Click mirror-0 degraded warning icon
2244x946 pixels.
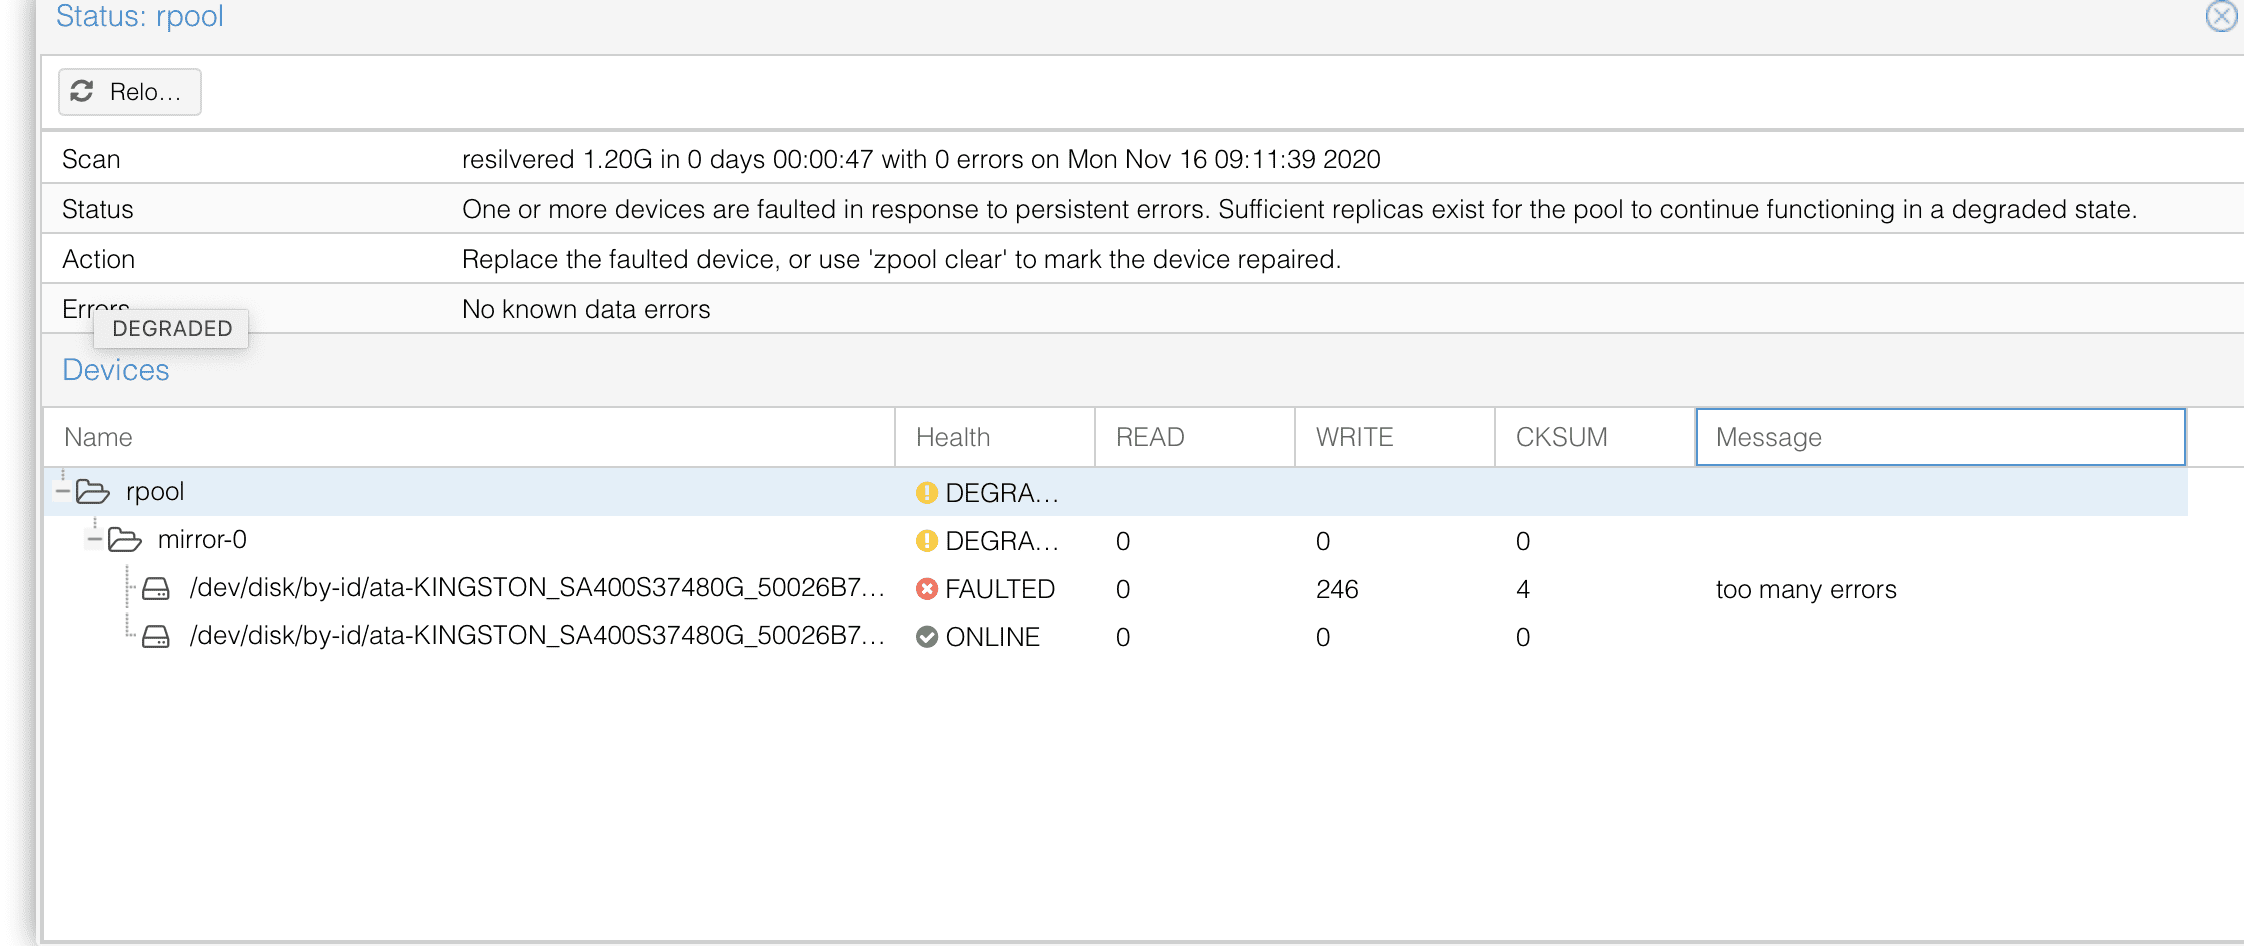coord(927,540)
